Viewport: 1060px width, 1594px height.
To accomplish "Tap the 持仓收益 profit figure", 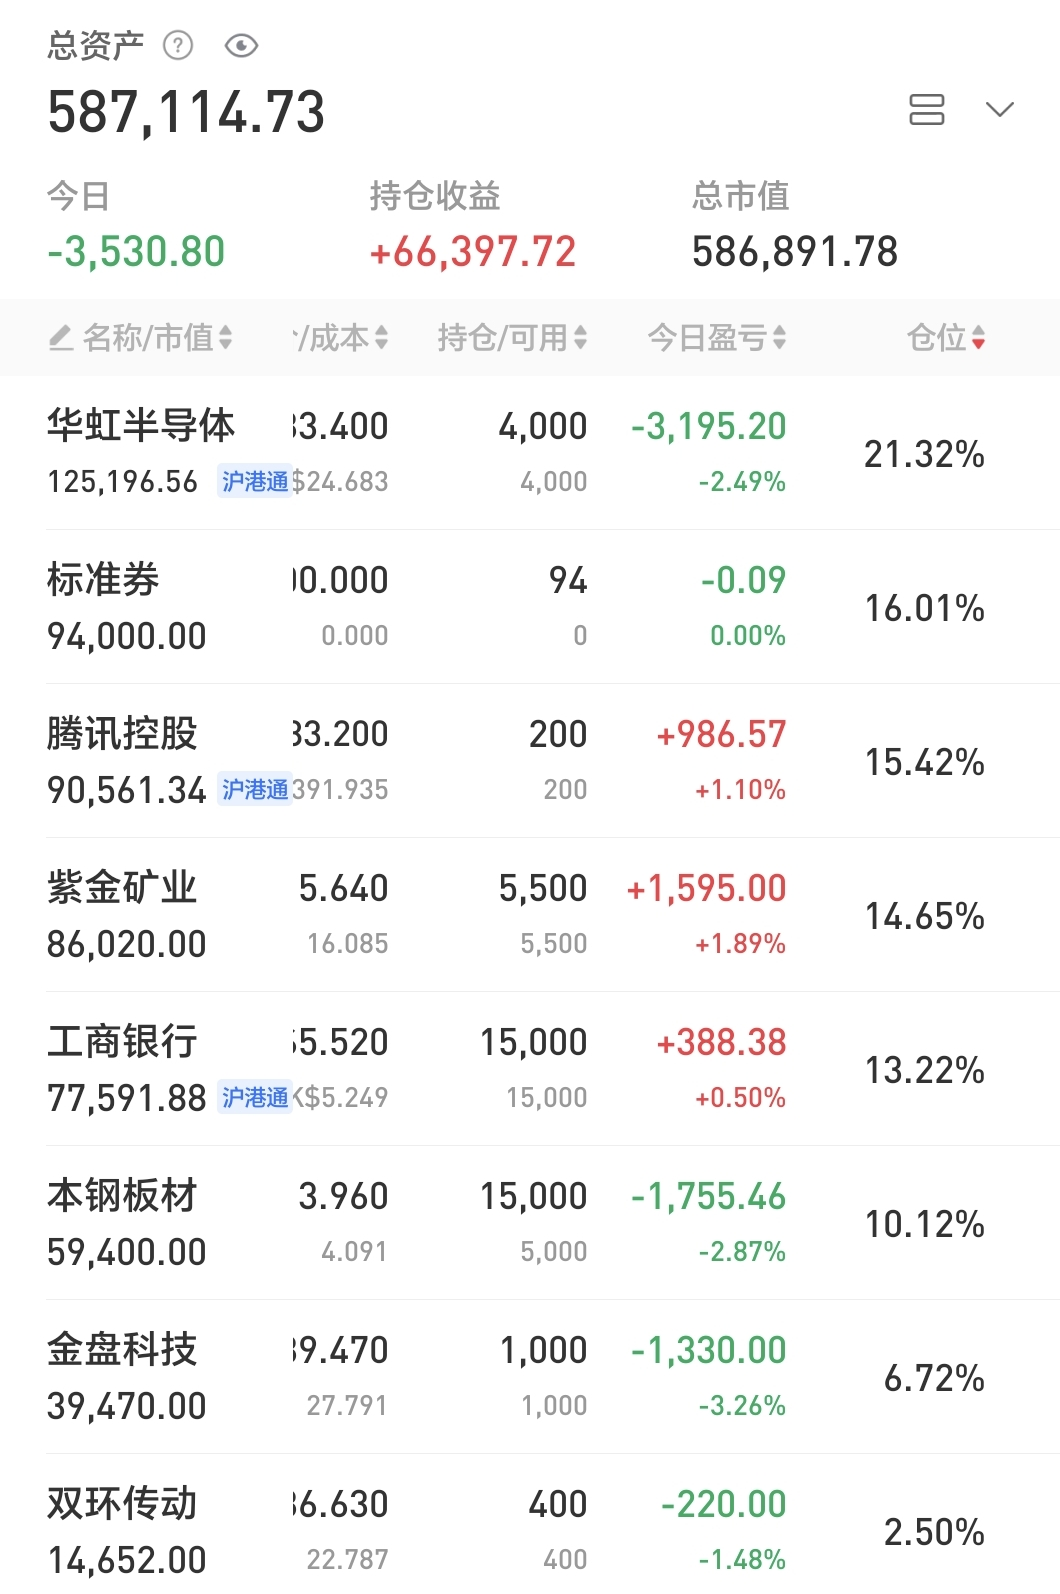I will [473, 252].
